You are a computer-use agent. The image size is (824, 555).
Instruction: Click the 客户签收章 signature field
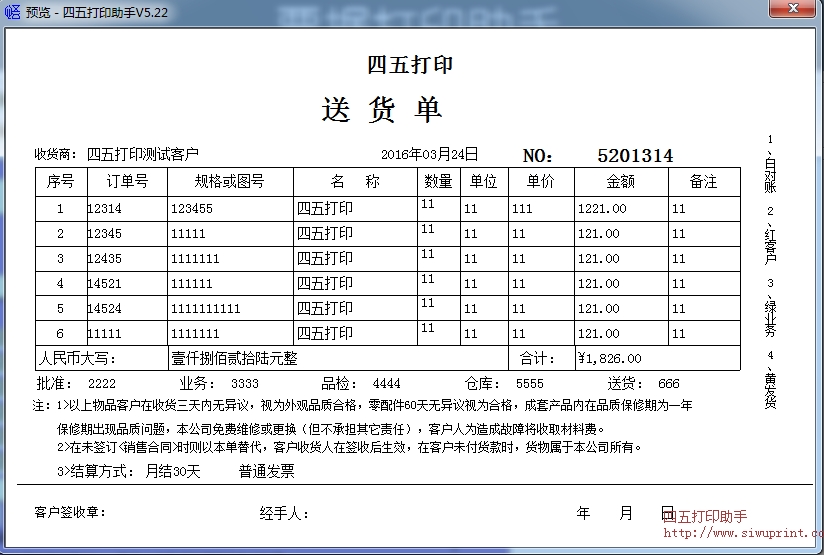70,513
